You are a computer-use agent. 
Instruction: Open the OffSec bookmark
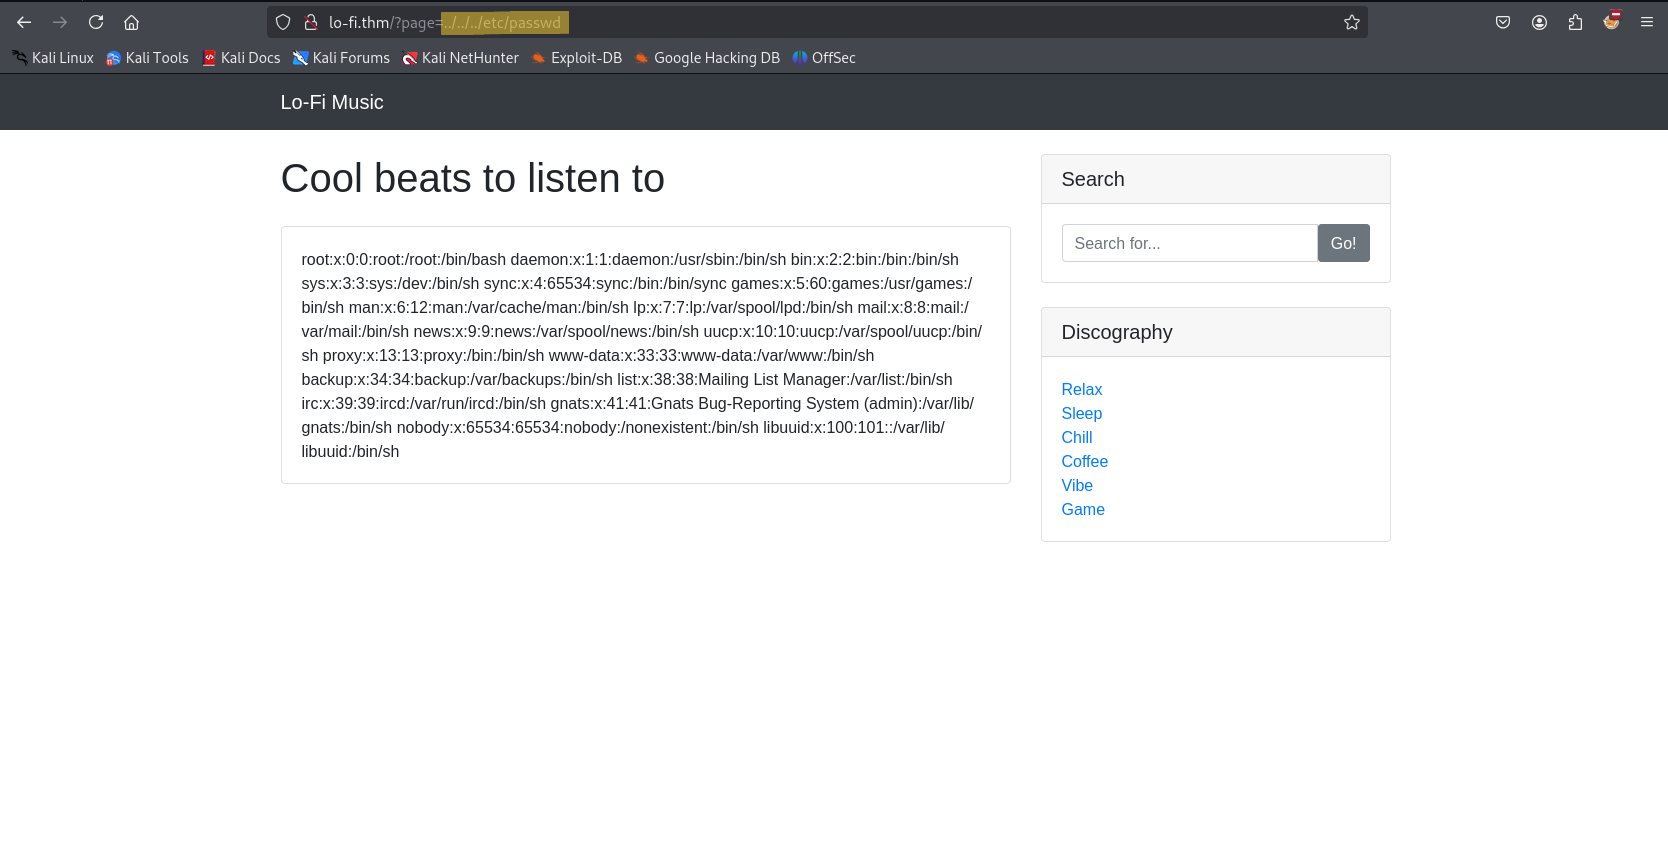point(824,58)
